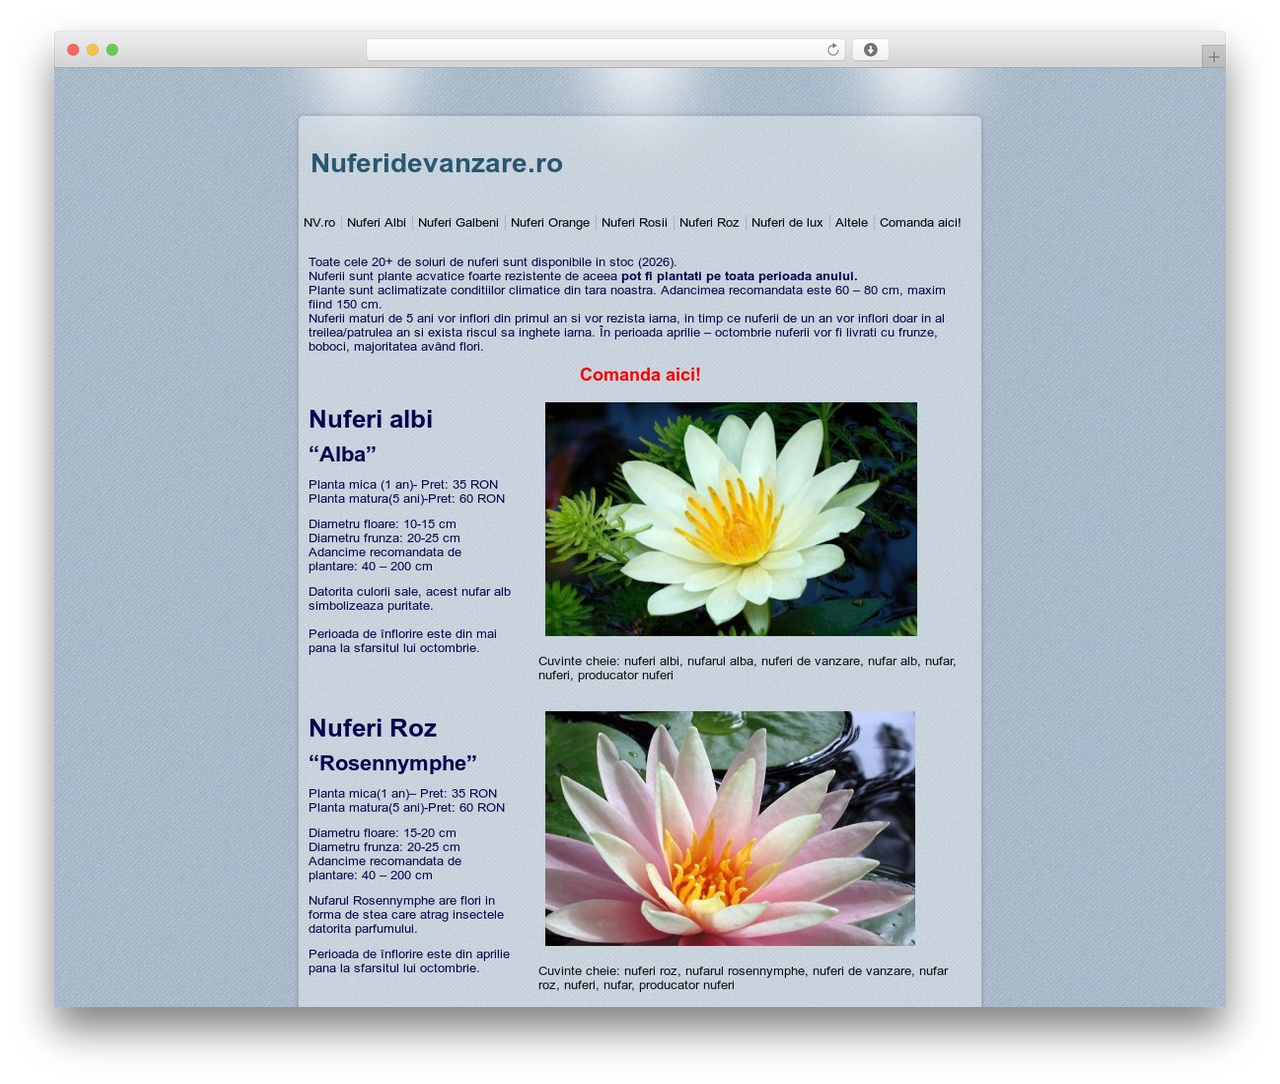Click the Nuferi Roz section heading
Viewport: 1280px width, 1084px height.
coord(372,728)
